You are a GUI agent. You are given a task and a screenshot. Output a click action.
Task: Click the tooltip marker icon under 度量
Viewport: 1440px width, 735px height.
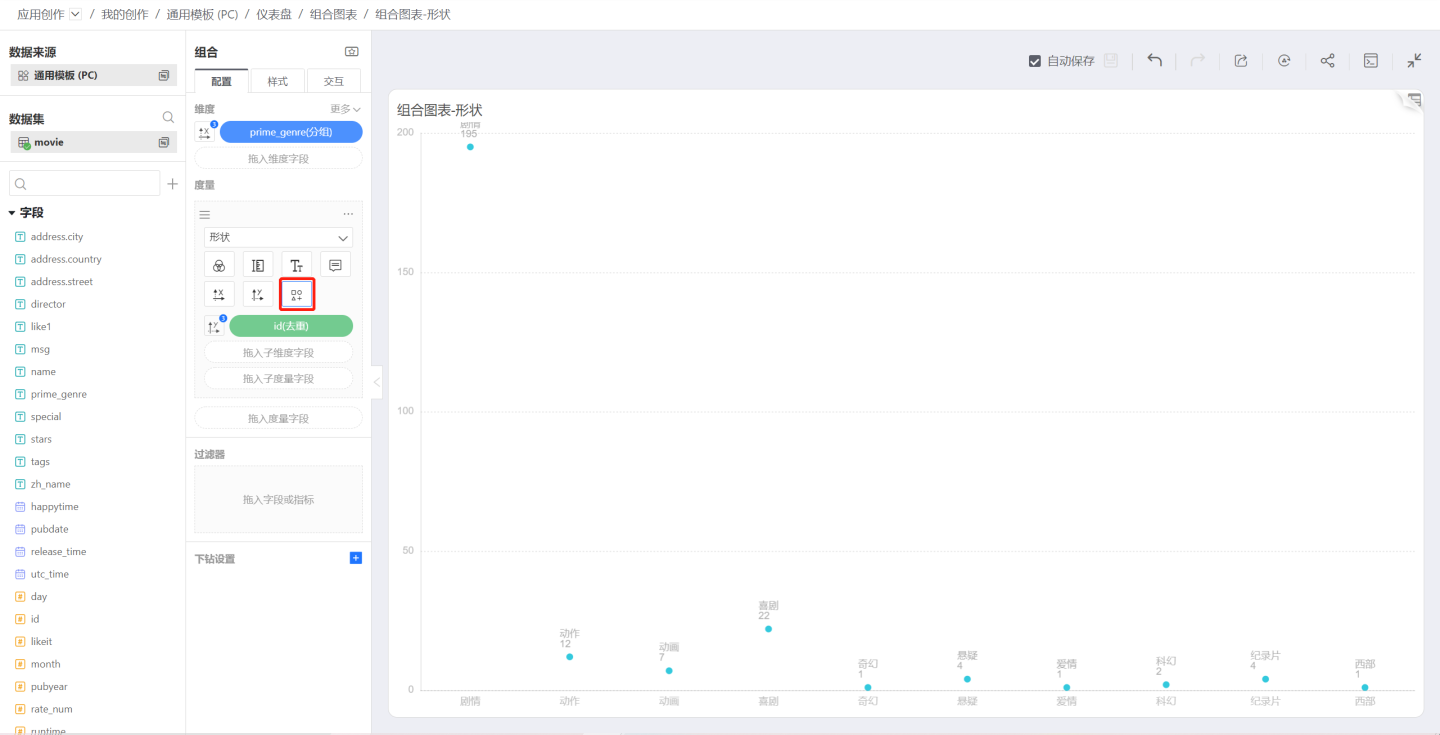click(335, 265)
